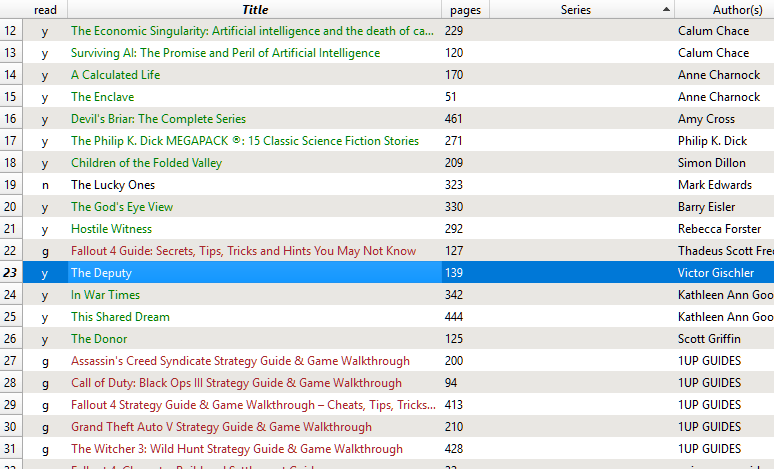Select row number 31 header
Screen dimensions: 774x469
tap(10, 449)
